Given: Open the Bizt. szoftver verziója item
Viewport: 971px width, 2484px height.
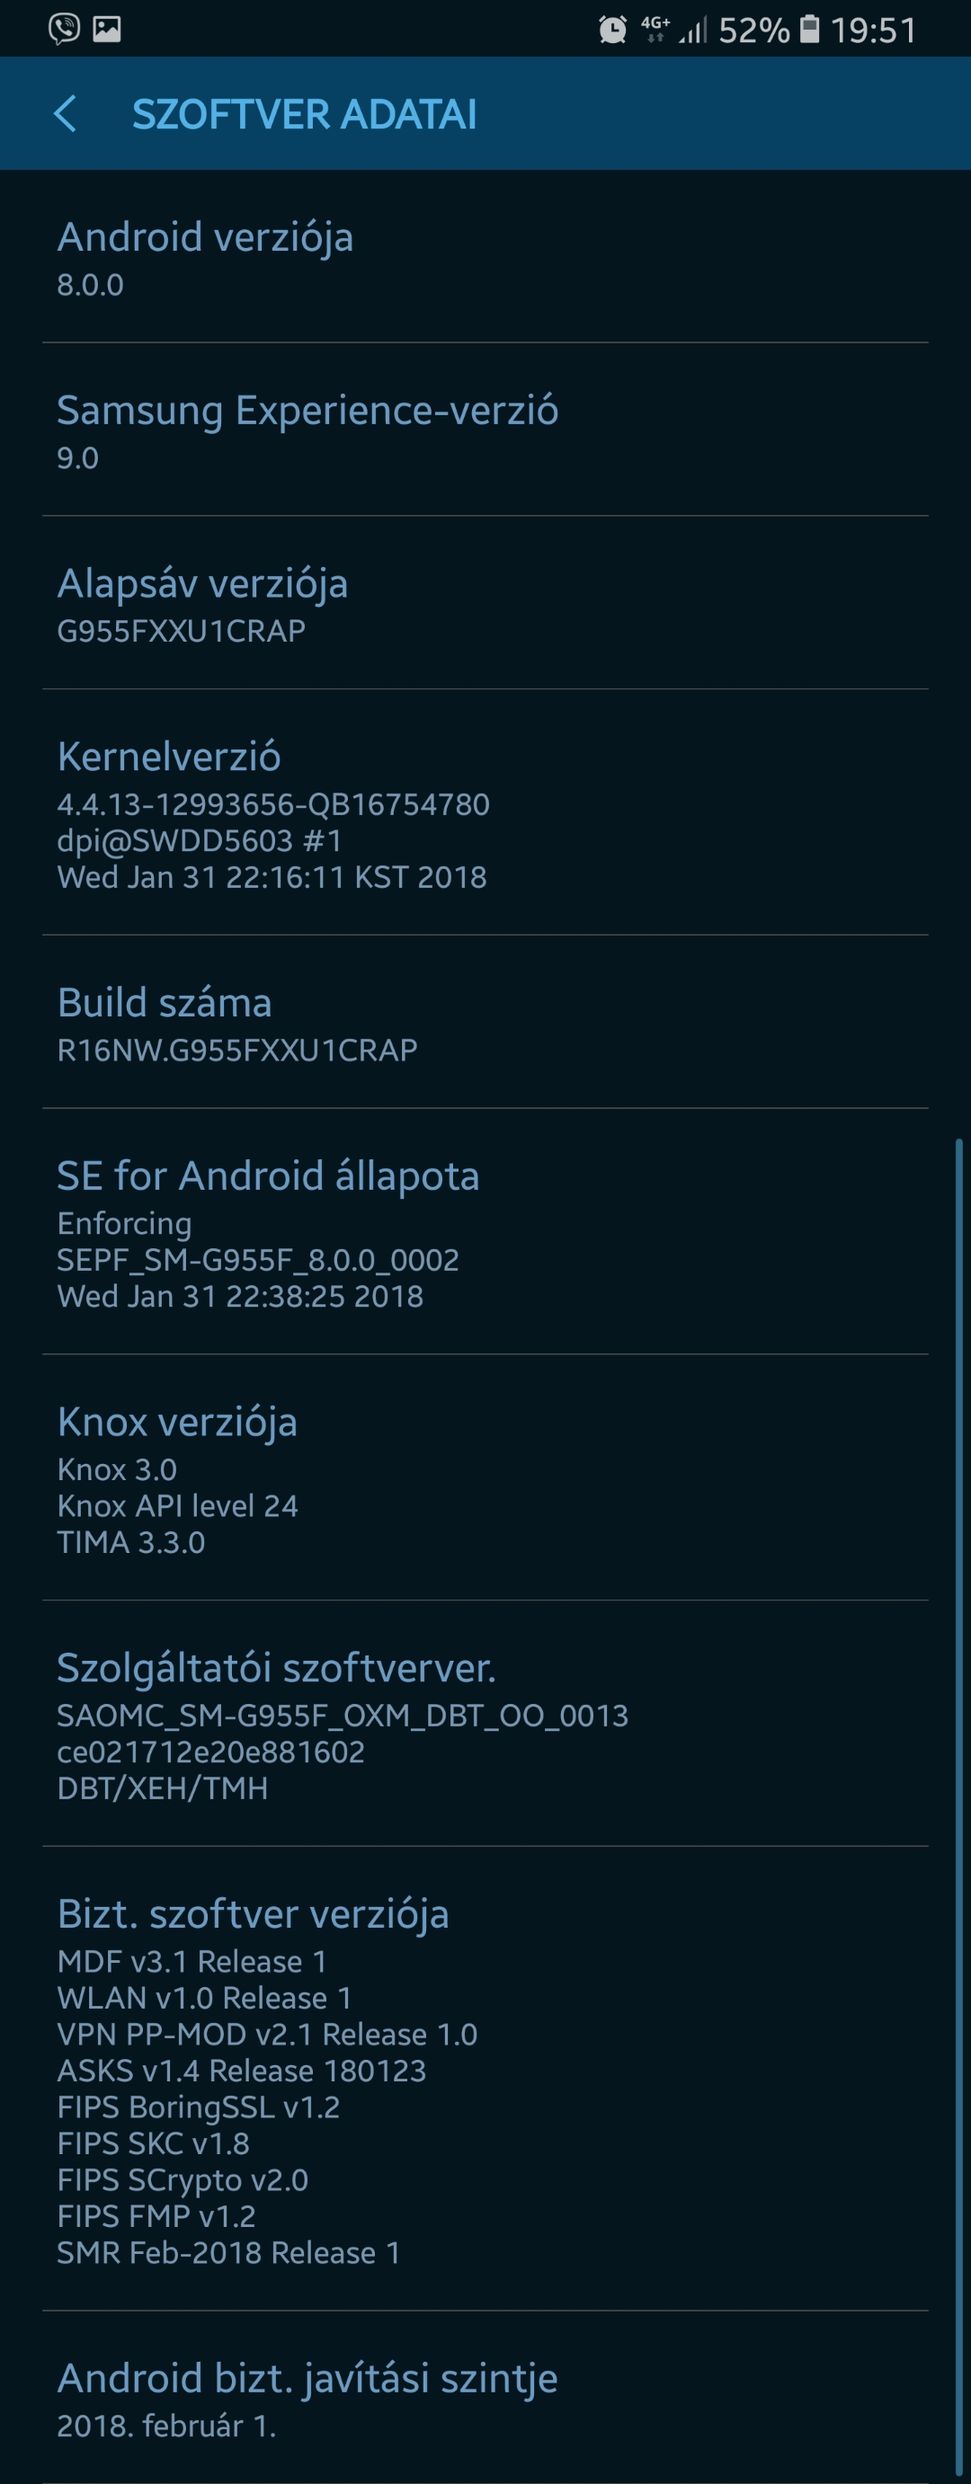Looking at the screenshot, I should point(485,2079).
